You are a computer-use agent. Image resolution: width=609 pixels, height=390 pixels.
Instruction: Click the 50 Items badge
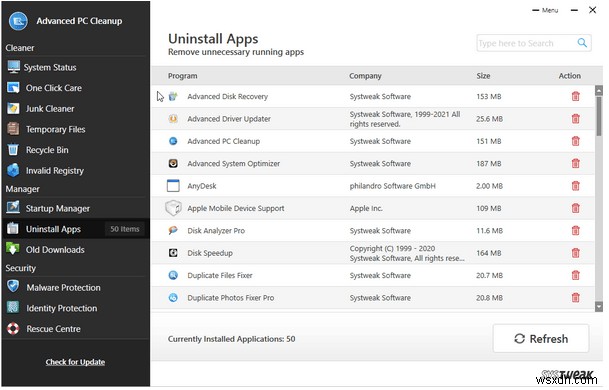(124, 229)
